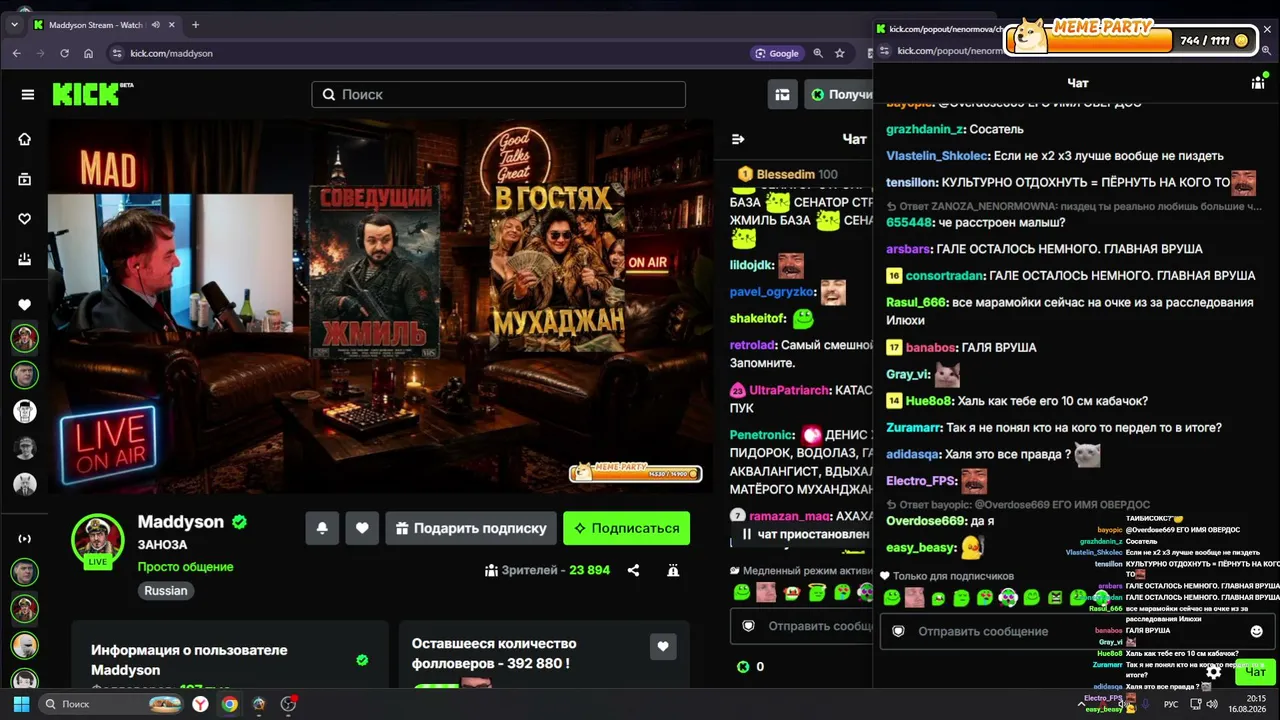Open the Просто общение category link

click(186, 567)
